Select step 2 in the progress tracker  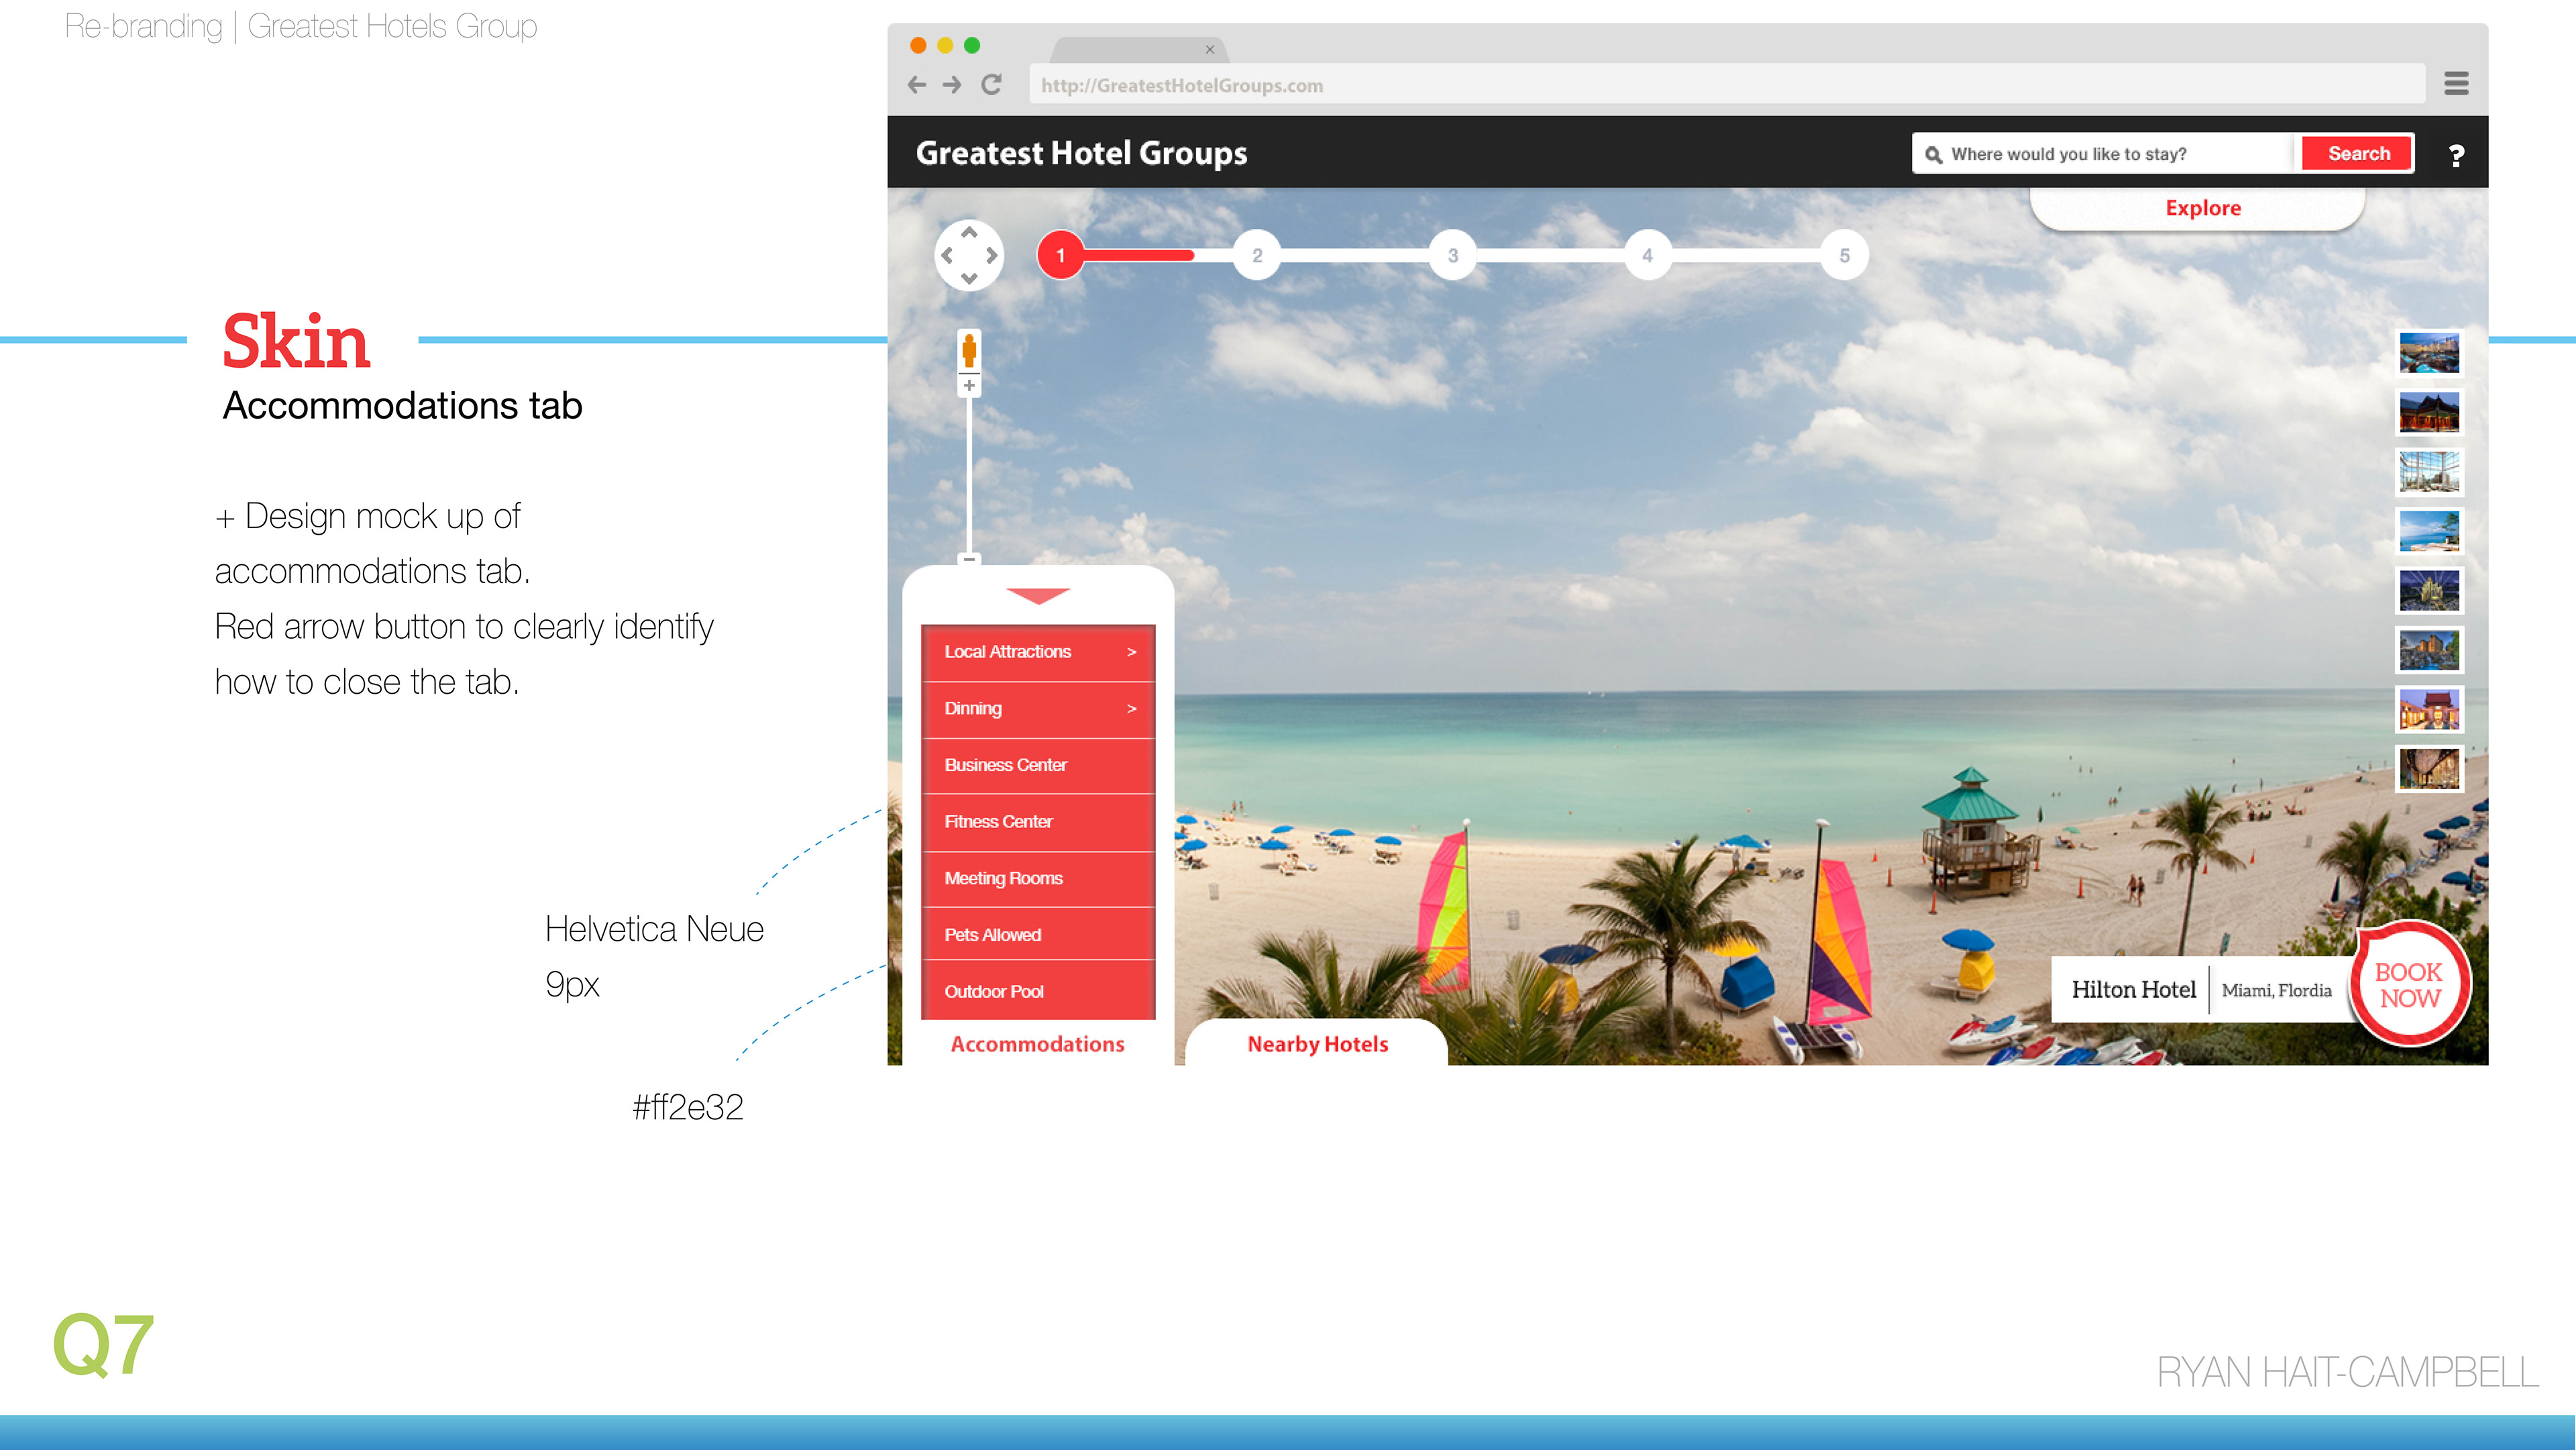[x=1257, y=256]
